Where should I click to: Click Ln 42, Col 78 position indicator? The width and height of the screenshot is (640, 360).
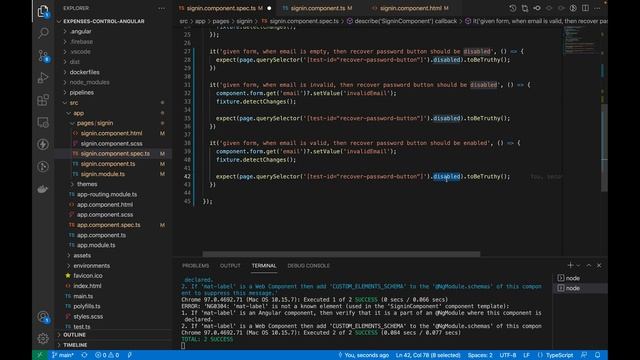tap(428, 355)
